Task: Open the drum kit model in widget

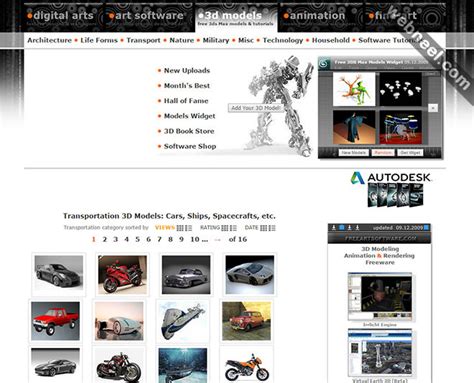Action: pos(401,127)
